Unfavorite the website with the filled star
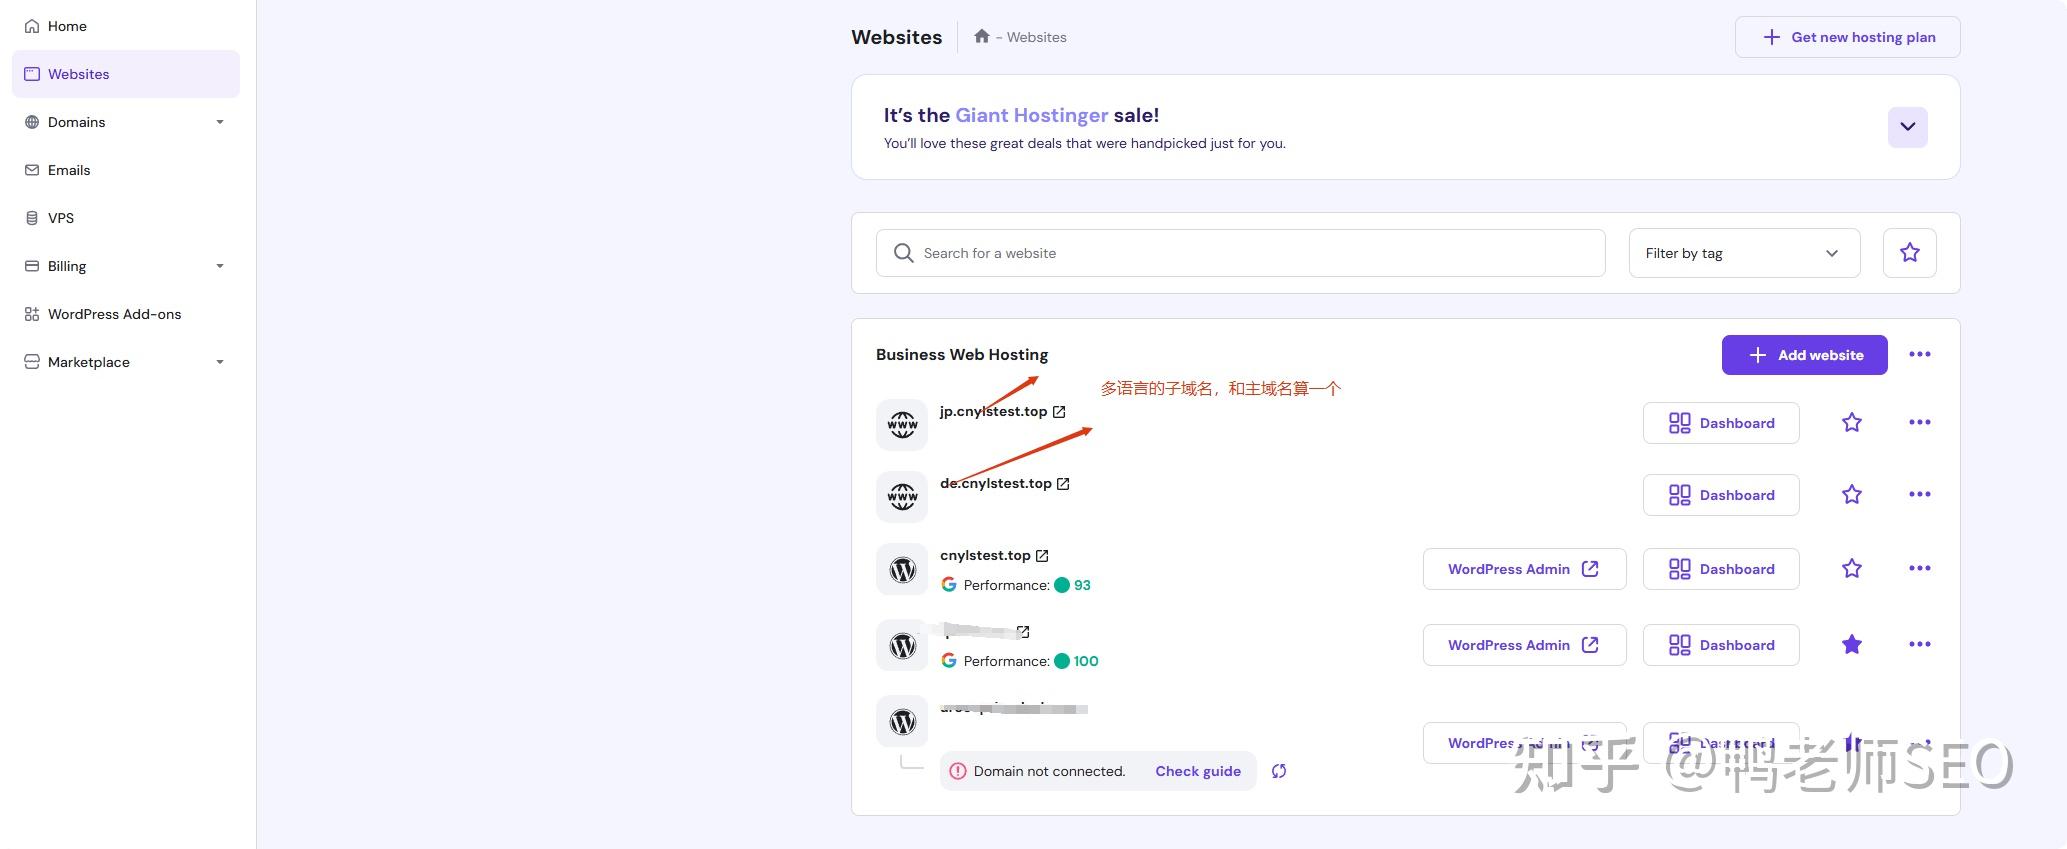The image size is (2067, 849). [x=1851, y=645]
